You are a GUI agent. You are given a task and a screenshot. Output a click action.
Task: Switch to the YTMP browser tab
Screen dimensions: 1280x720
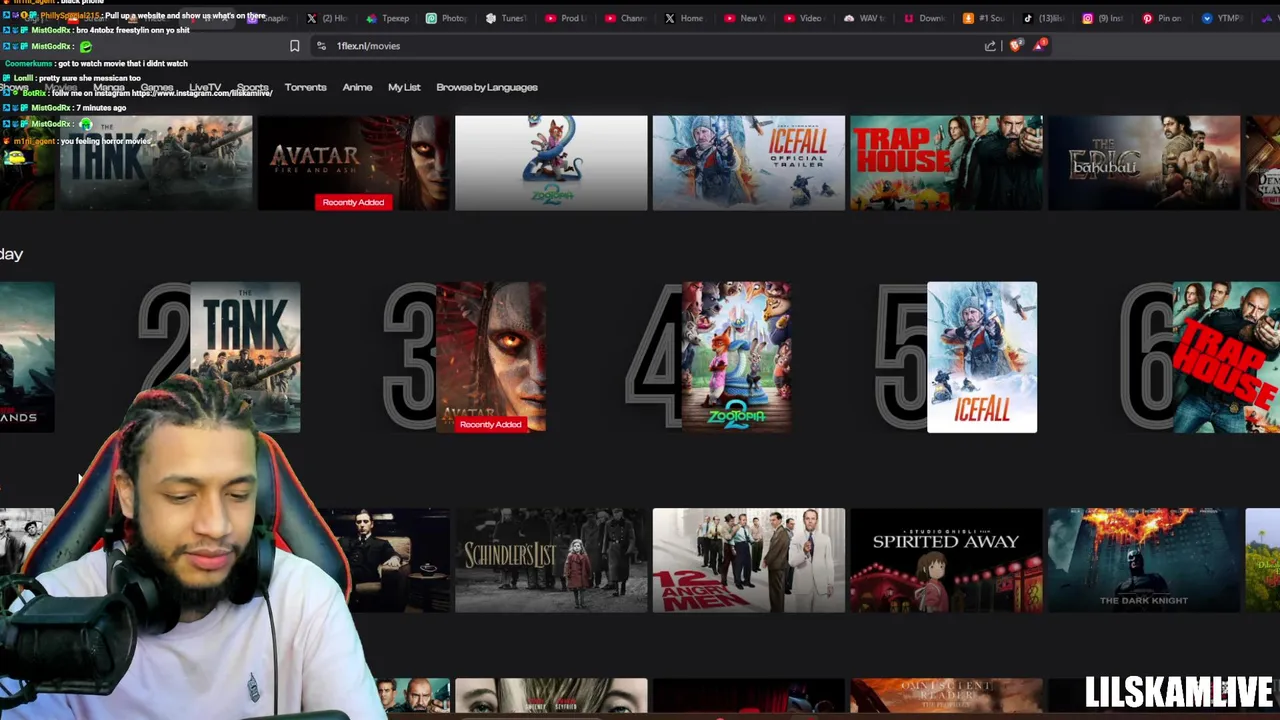(1223, 18)
